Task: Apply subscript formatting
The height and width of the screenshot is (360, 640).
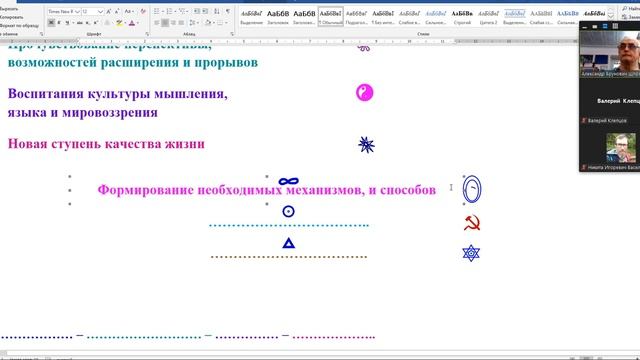Action: point(88,23)
